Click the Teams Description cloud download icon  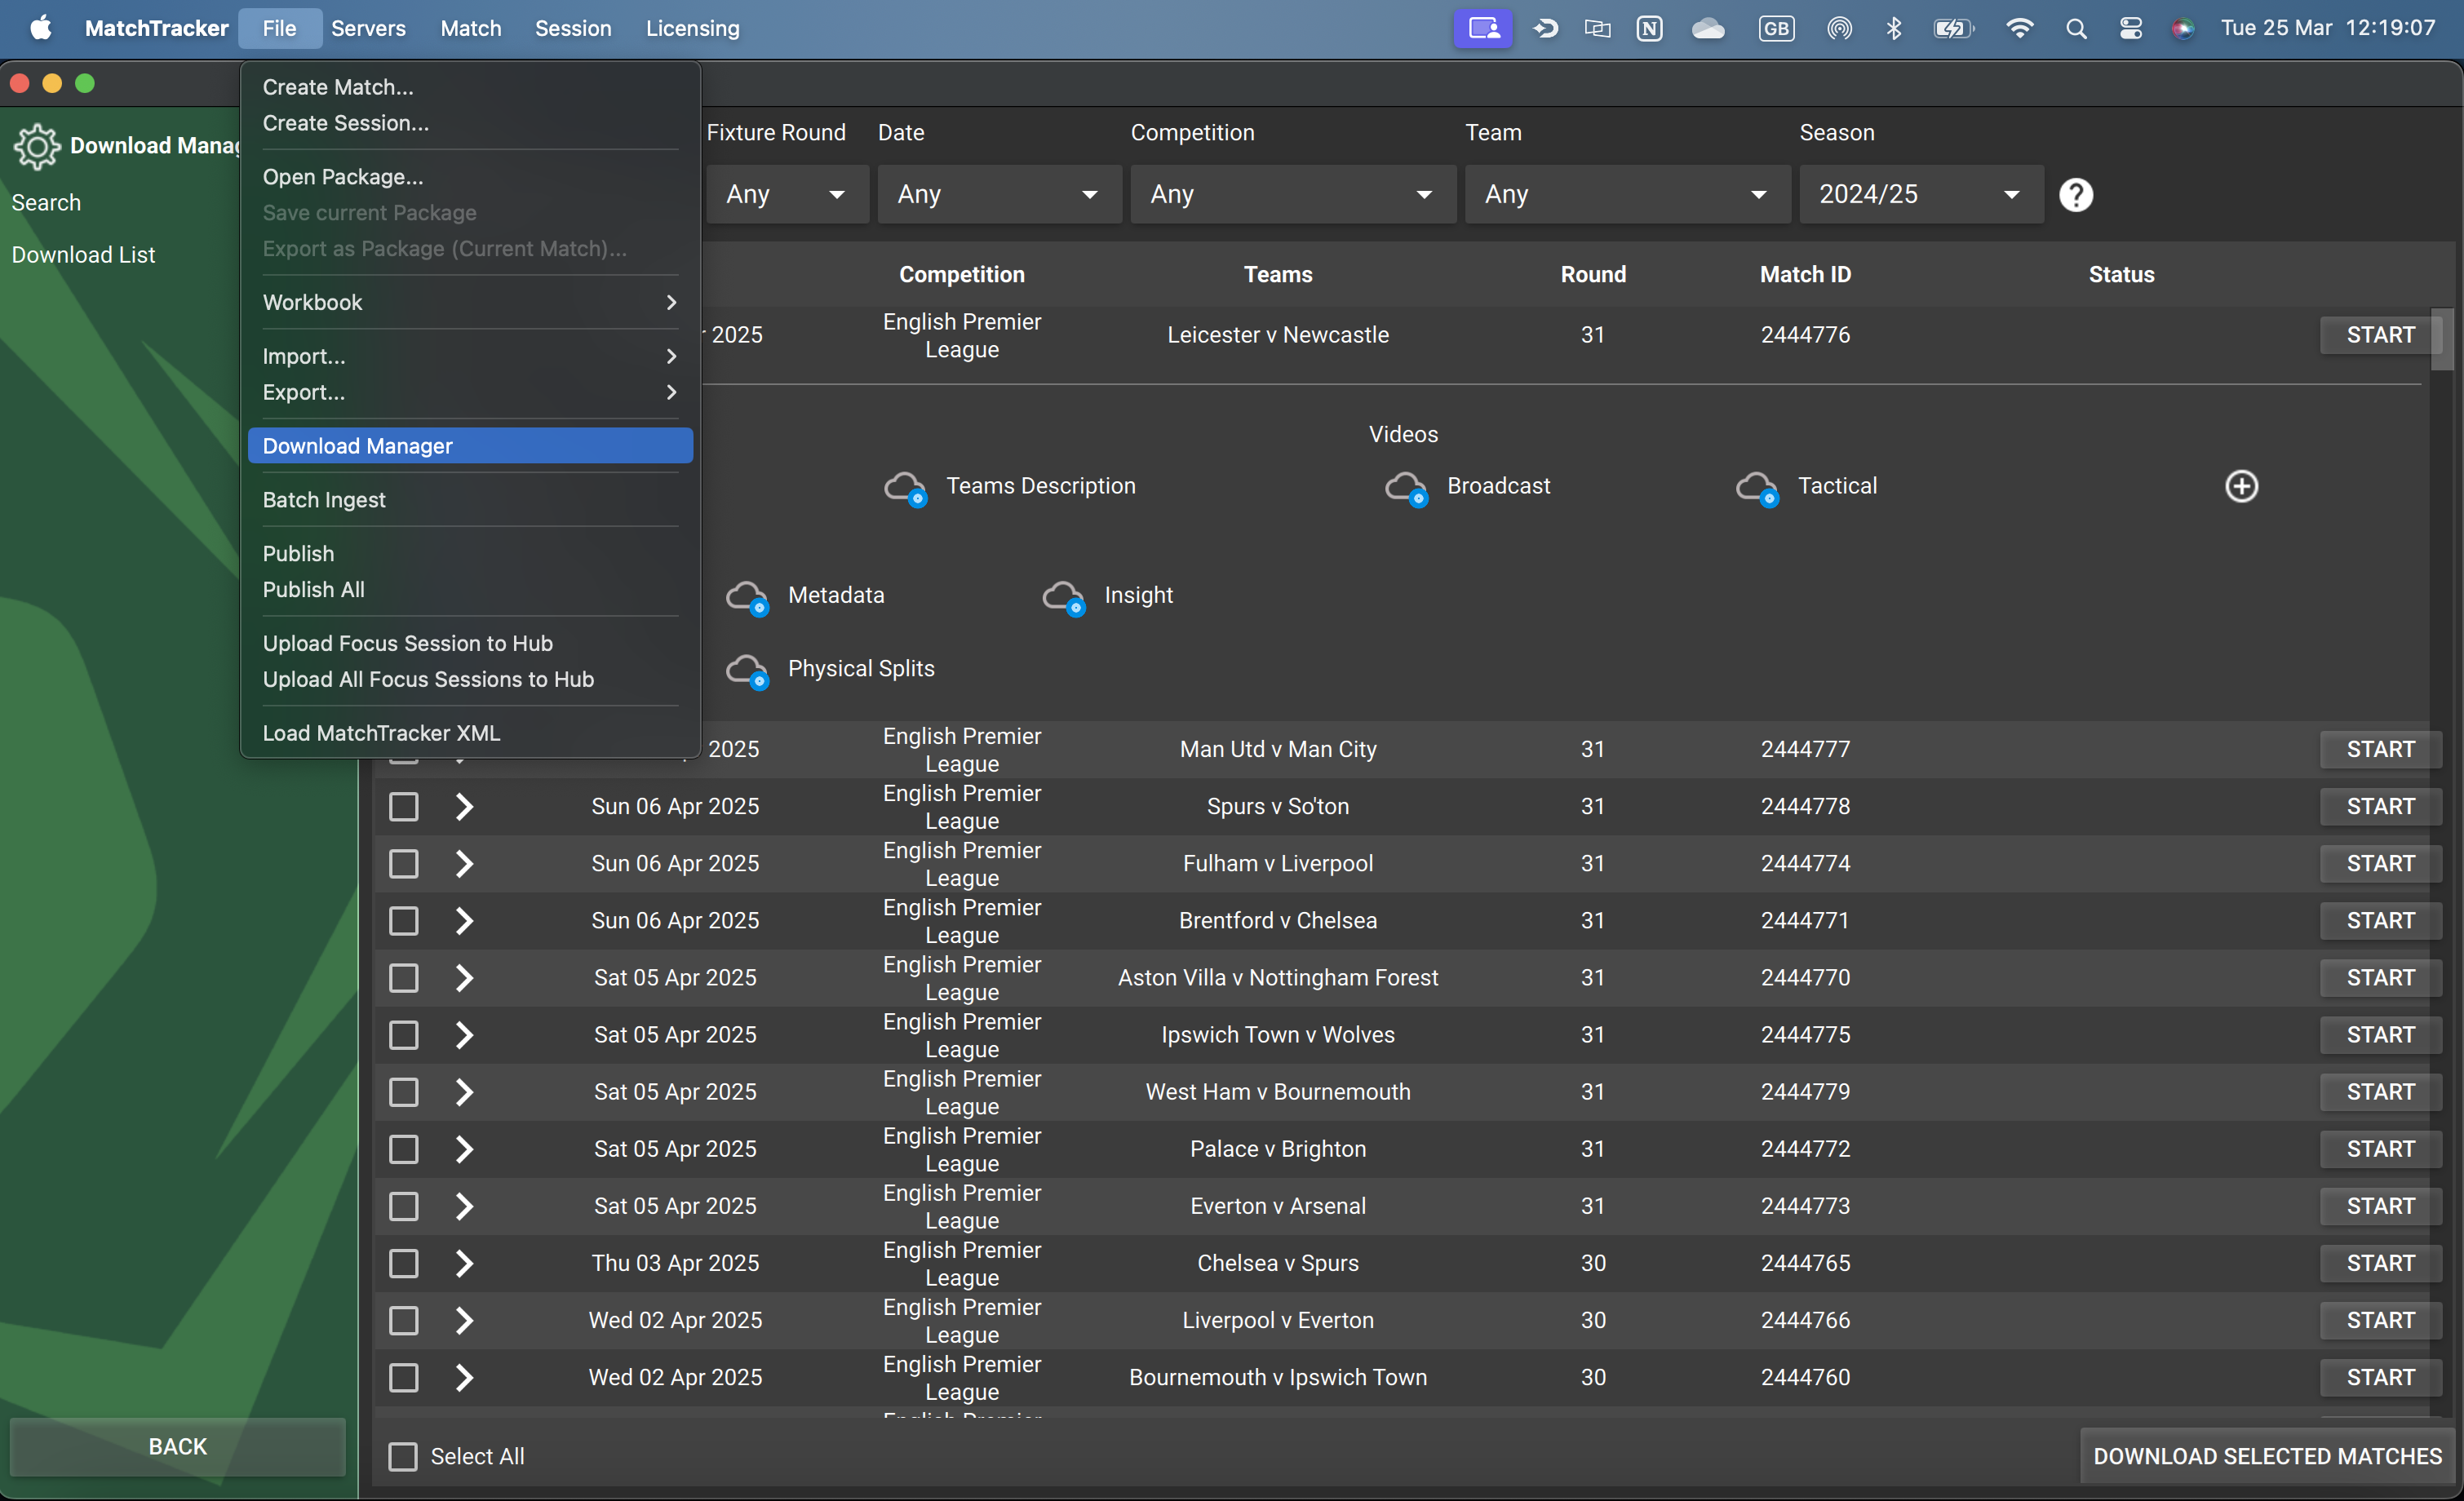click(x=905, y=488)
